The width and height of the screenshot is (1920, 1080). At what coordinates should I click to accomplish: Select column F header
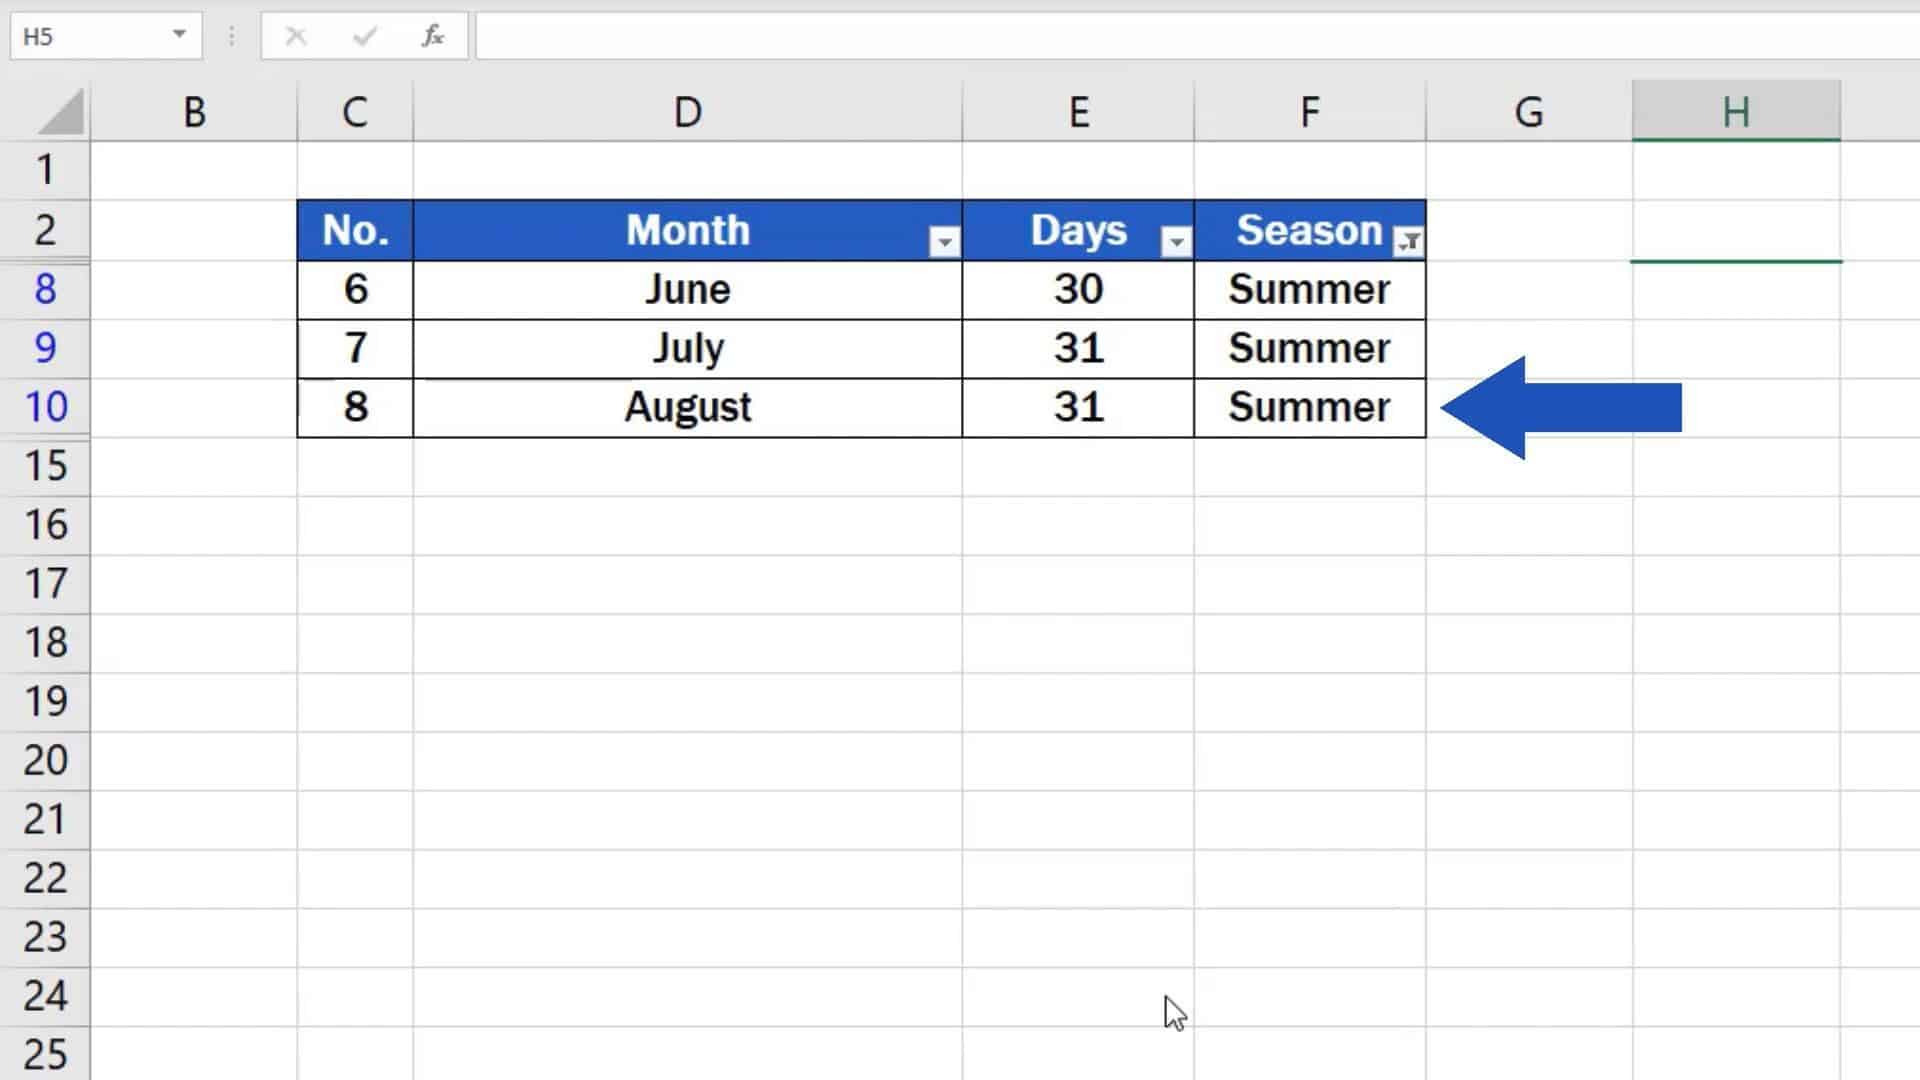[x=1309, y=112]
